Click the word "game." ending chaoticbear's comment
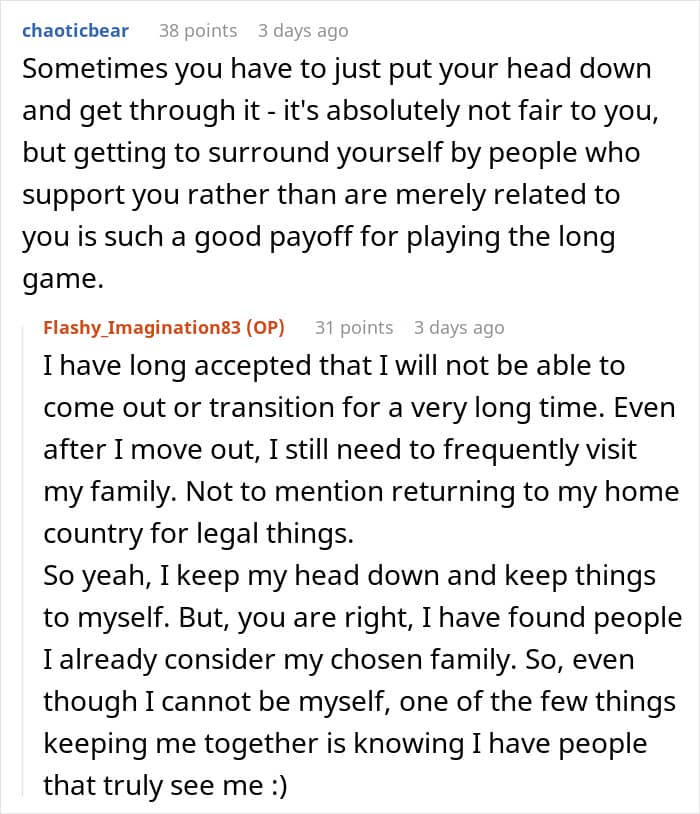The height and width of the screenshot is (814, 700). [62, 281]
